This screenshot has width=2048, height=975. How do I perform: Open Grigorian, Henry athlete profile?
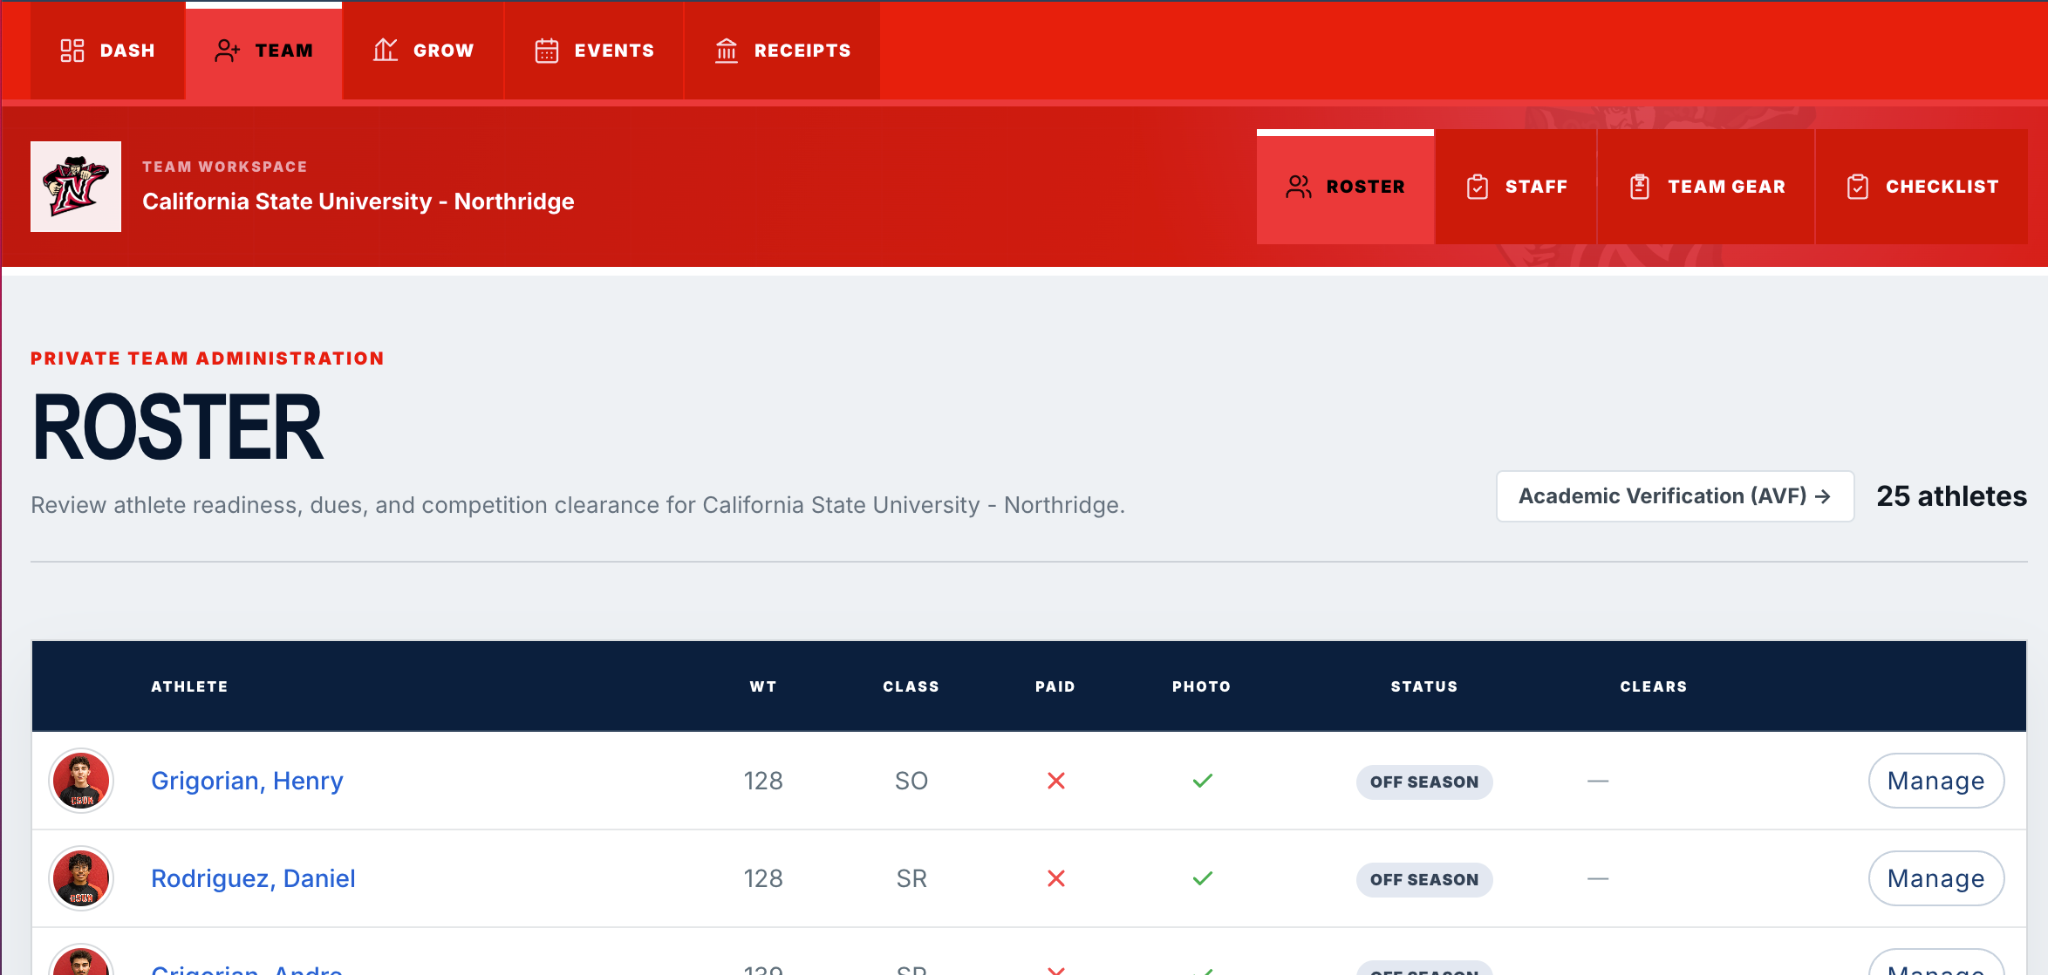(x=247, y=781)
